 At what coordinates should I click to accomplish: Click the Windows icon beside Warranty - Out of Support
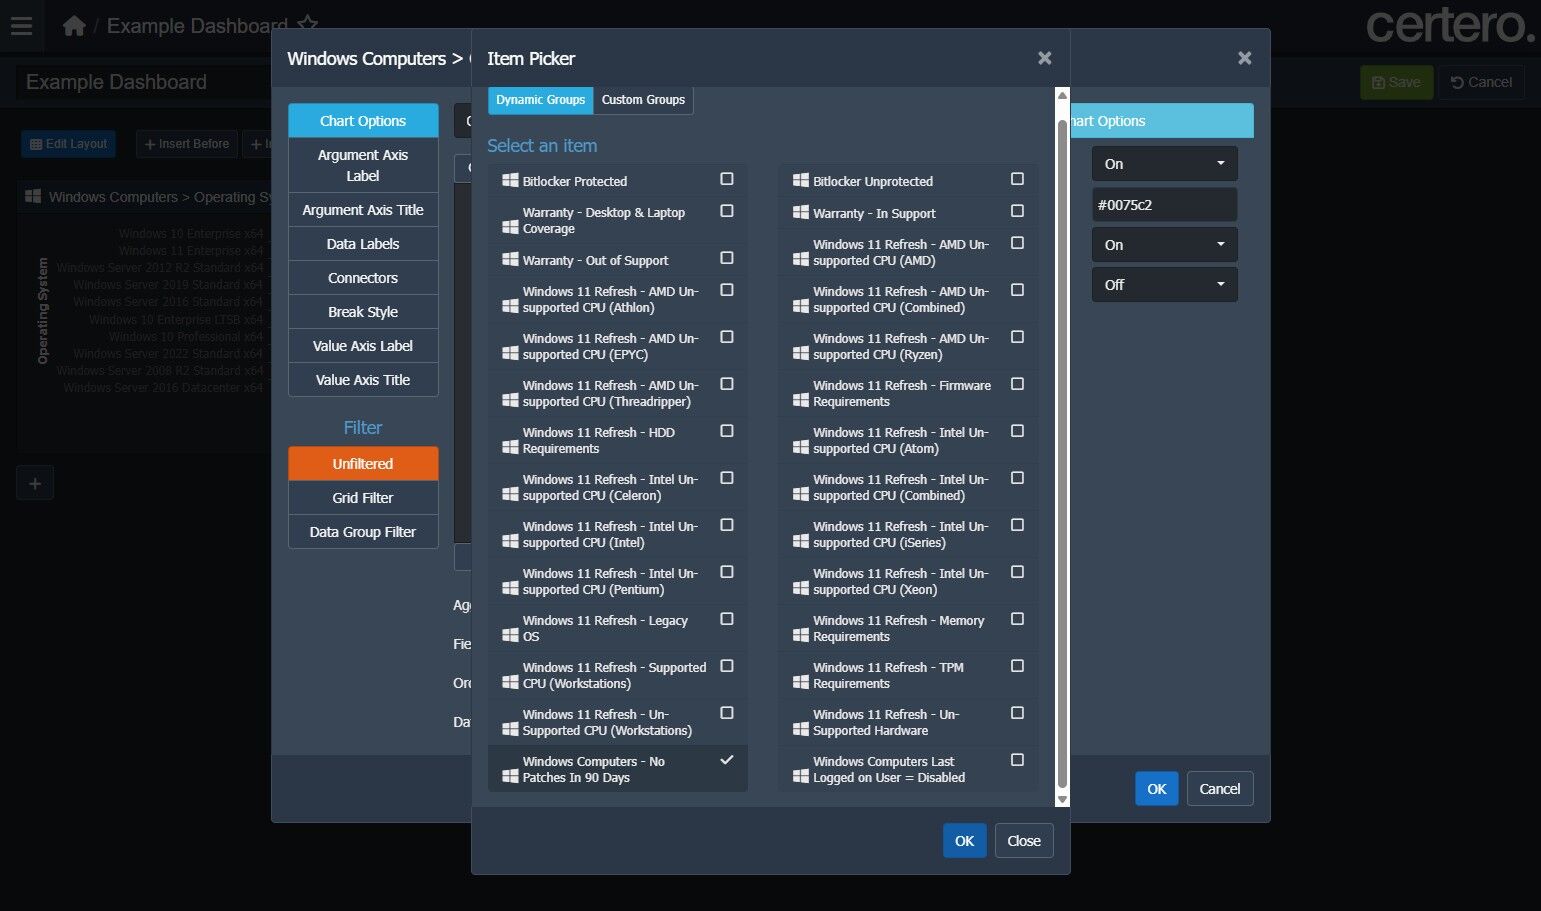pyautogui.click(x=510, y=259)
